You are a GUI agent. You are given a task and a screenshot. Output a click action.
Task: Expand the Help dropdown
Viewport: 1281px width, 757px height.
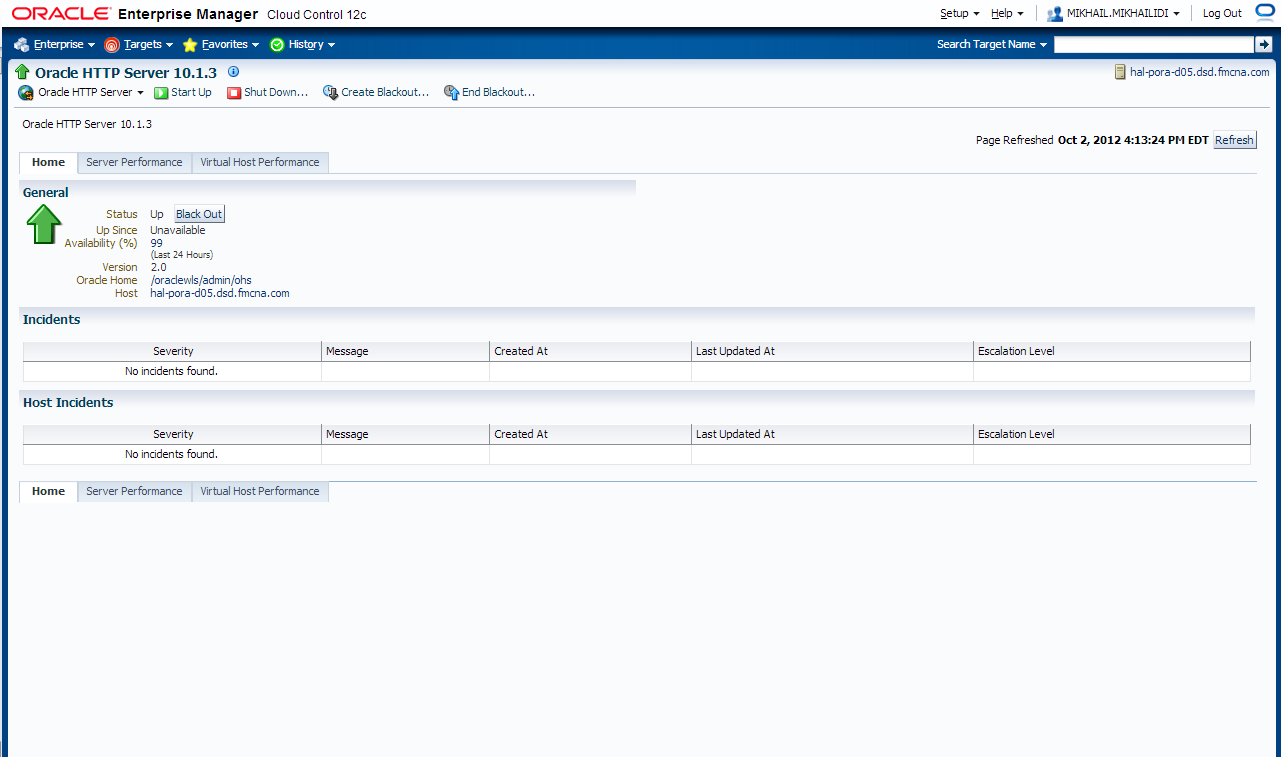[x=1007, y=14]
